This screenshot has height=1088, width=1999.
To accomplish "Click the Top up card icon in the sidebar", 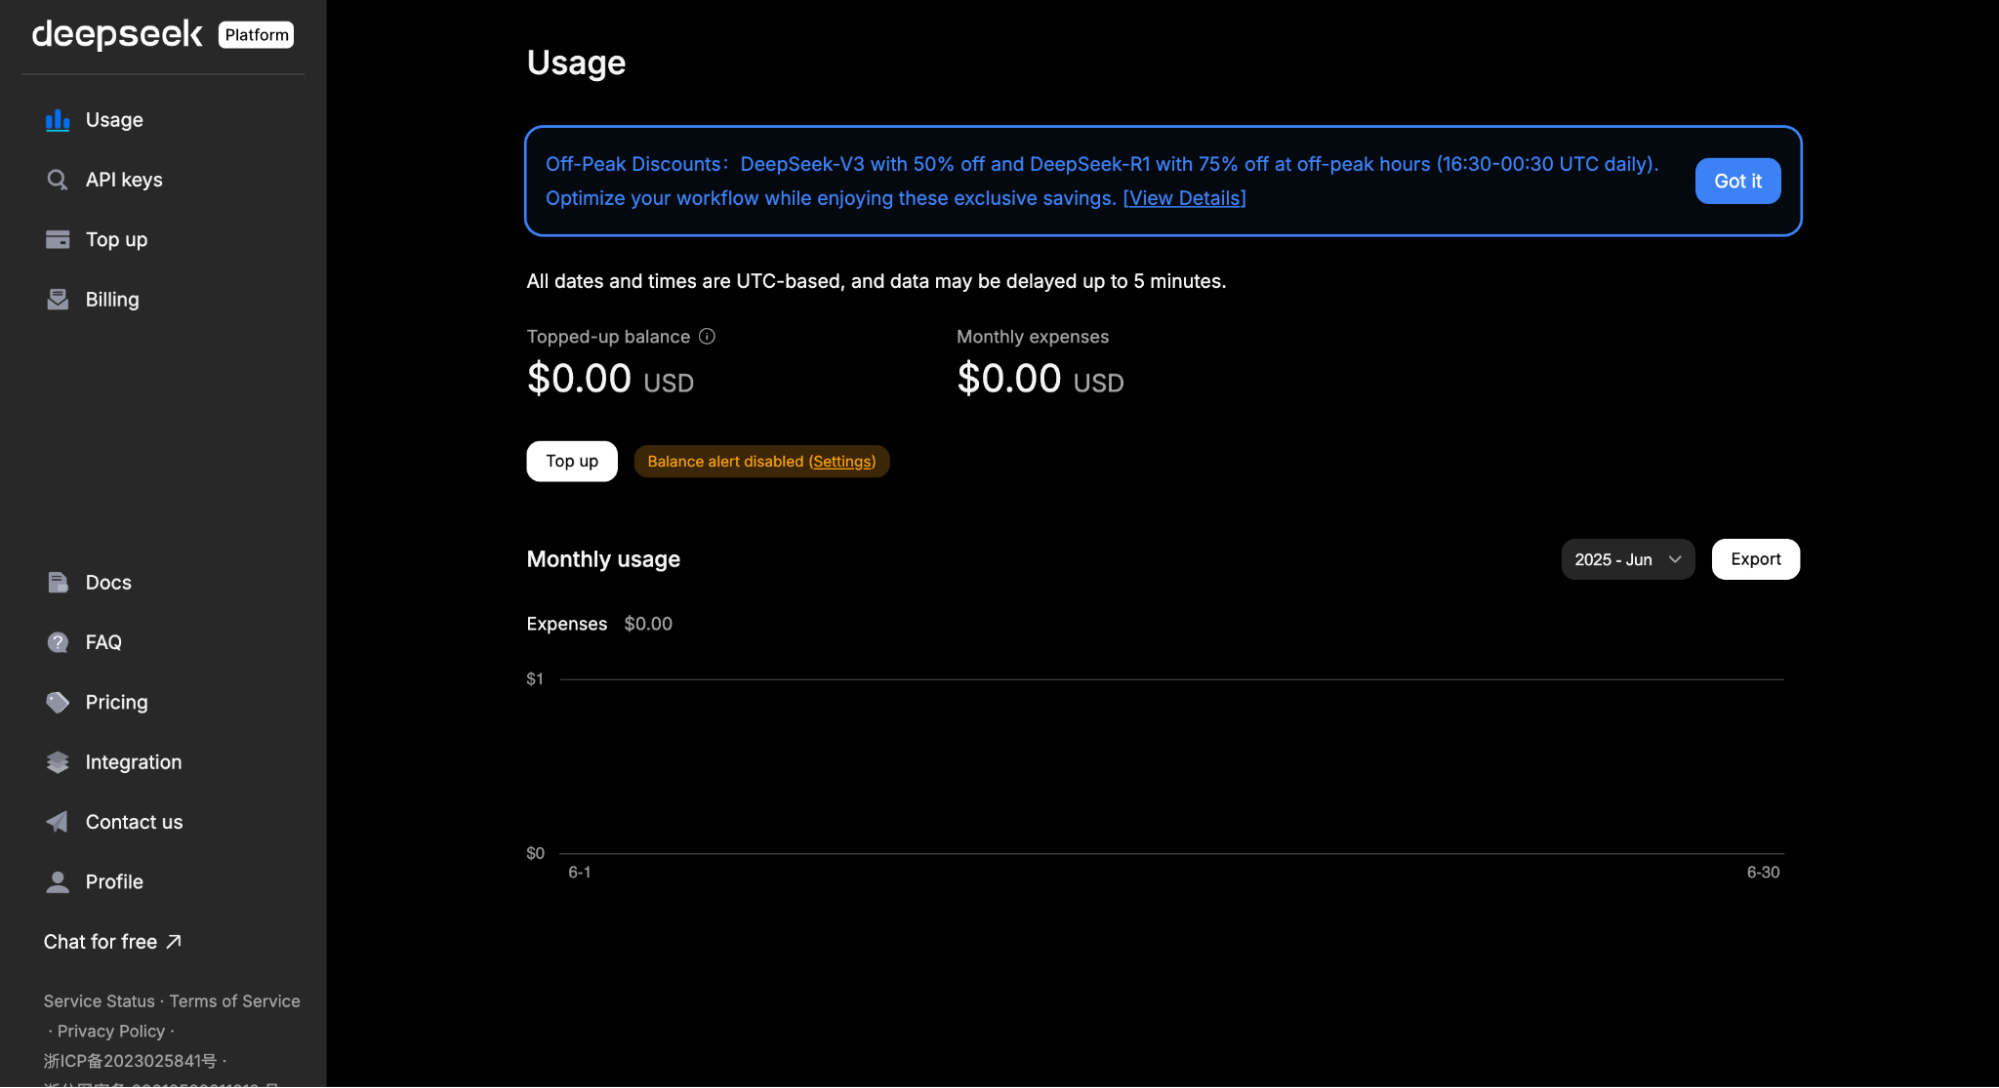I will pyautogui.click(x=58, y=240).
